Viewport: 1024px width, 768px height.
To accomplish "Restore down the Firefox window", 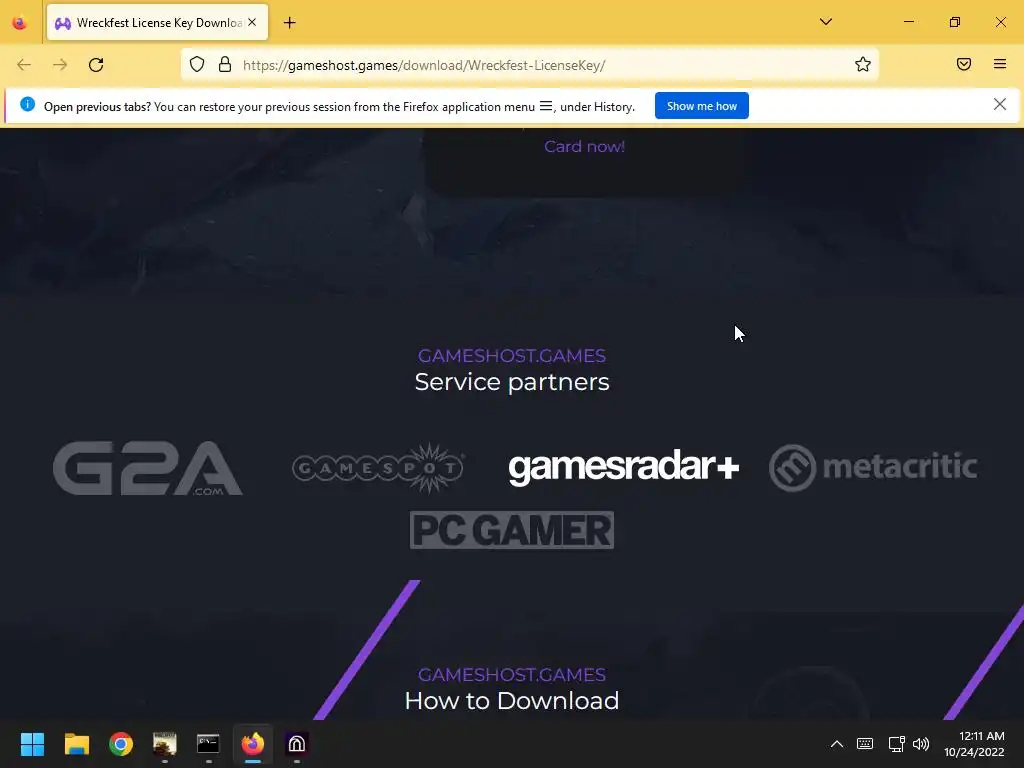I will tap(955, 22).
